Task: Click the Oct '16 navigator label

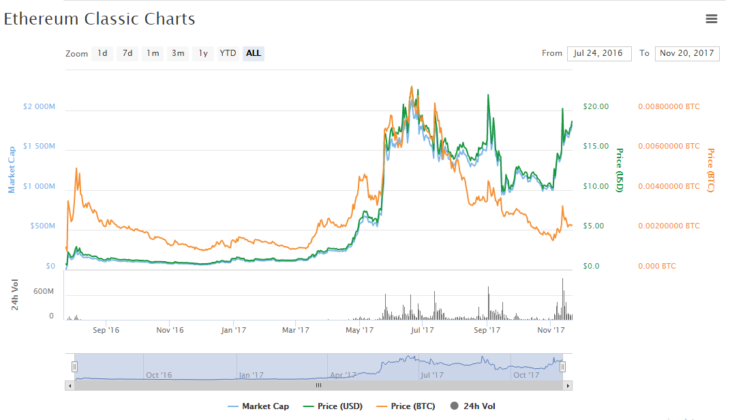Action: 159,375
